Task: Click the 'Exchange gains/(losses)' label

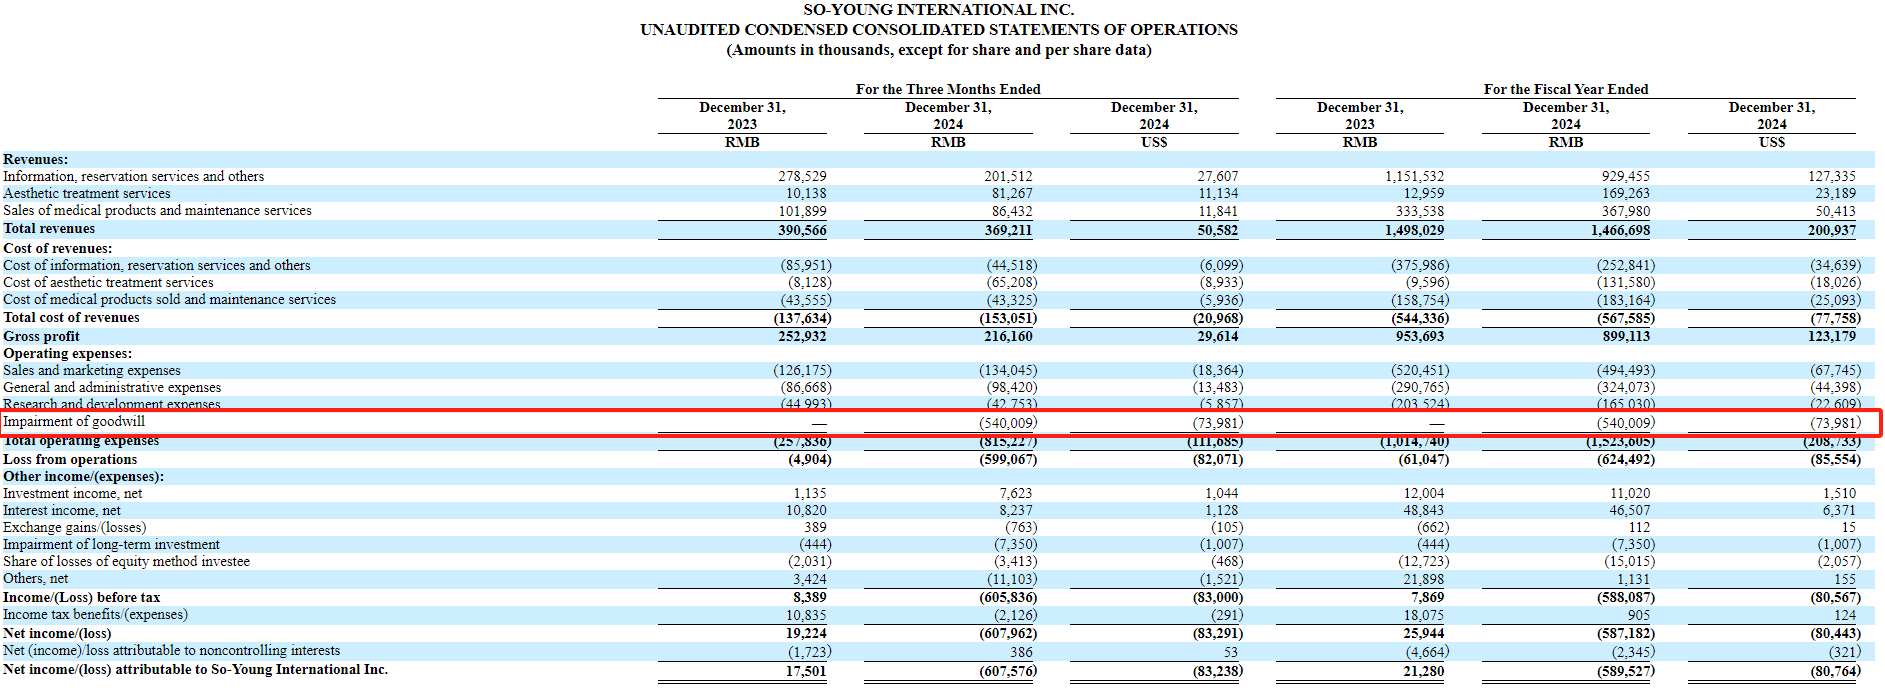Action: coord(75,528)
